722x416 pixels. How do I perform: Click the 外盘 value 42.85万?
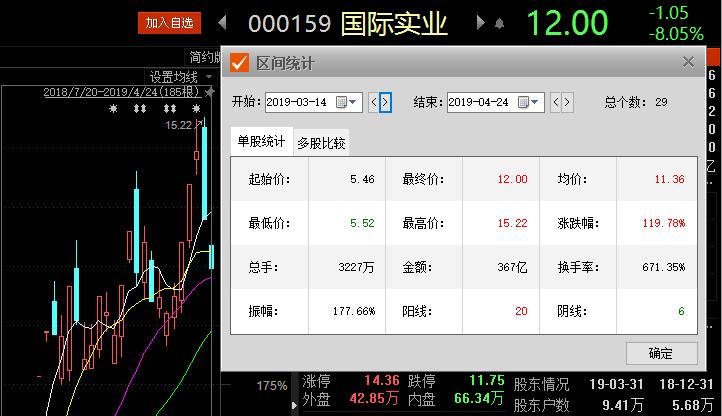pyautogui.click(x=374, y=398)
